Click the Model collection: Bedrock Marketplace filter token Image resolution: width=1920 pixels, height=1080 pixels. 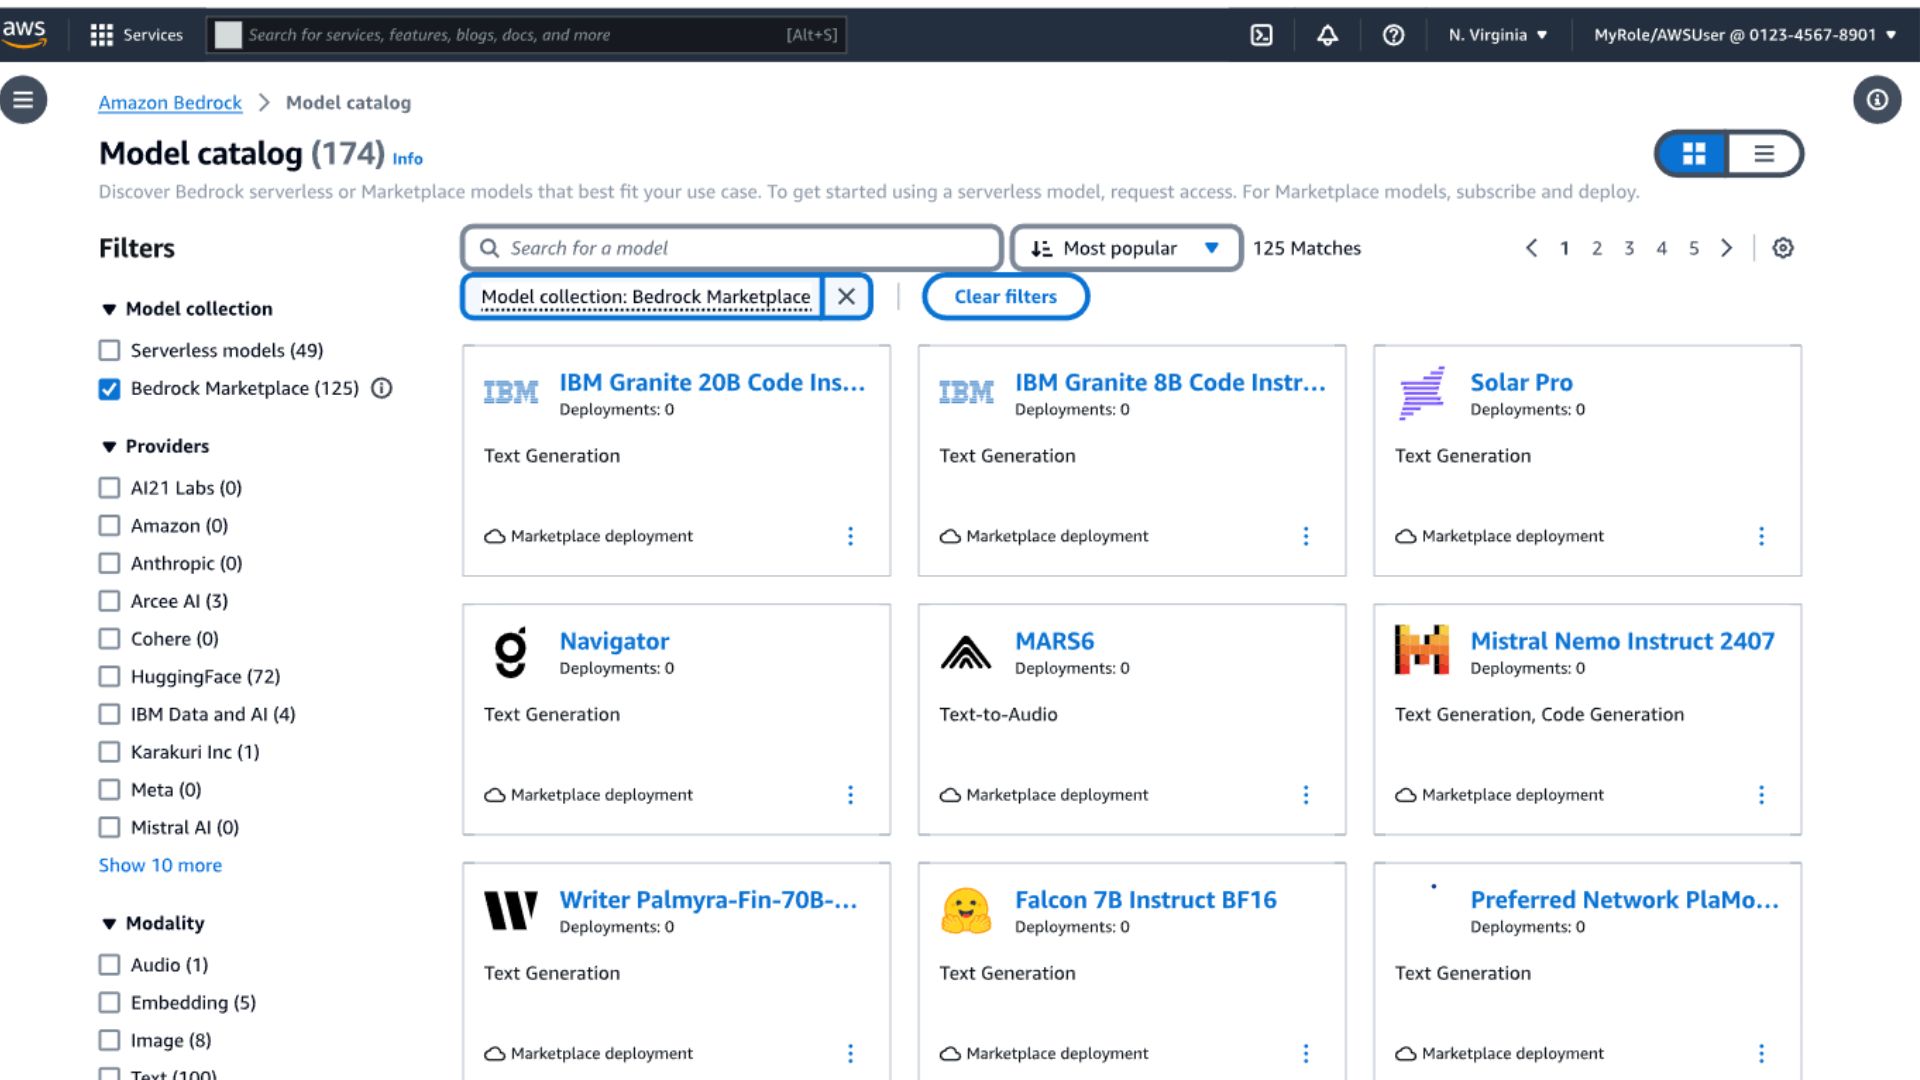pyautogui.click(x=645, y=297)
